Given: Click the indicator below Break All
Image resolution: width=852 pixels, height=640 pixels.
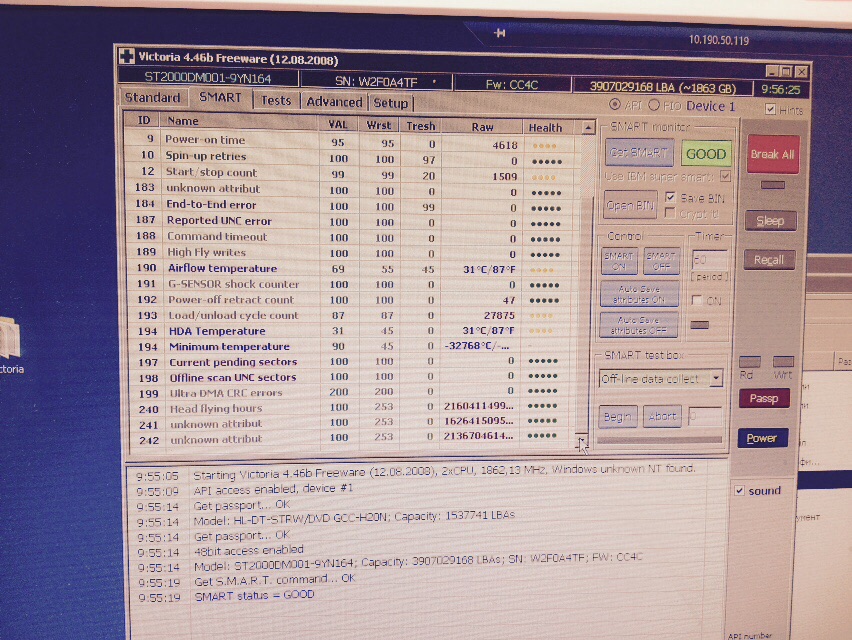Looking at the screenshot, I should click(773, 186).
